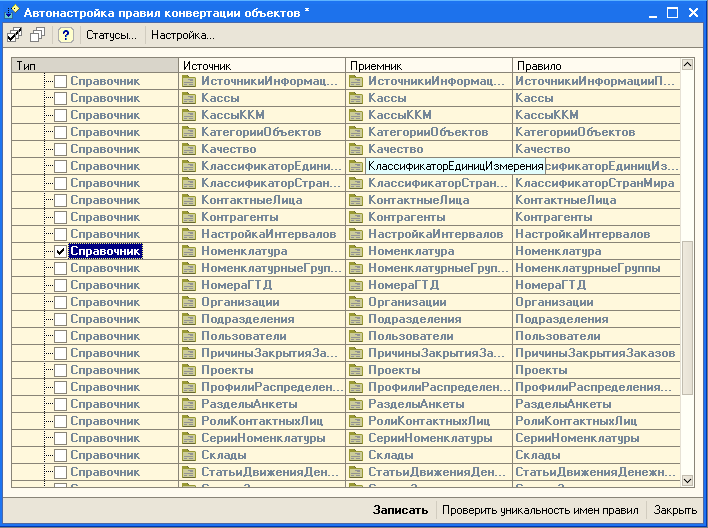Click the Номенклатура icon in Приемник column
708x528 pixels.
[355, 251]
